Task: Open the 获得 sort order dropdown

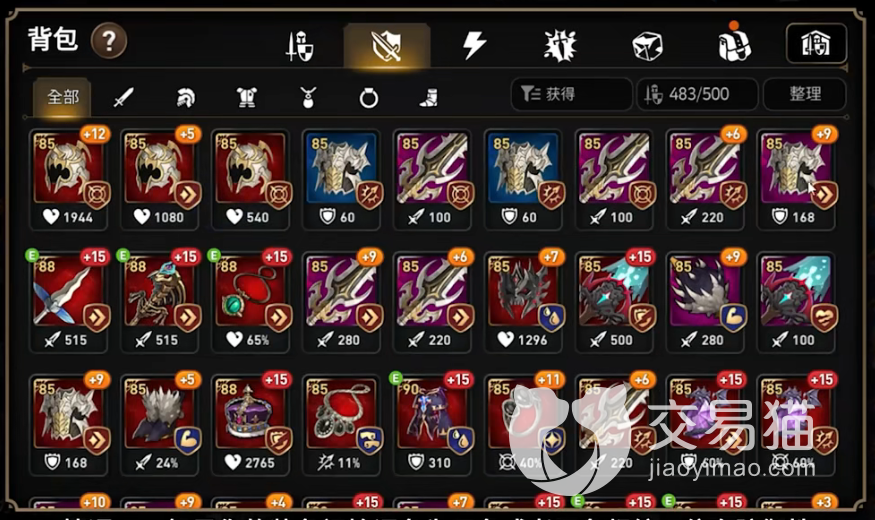Action: pos(571,94)
